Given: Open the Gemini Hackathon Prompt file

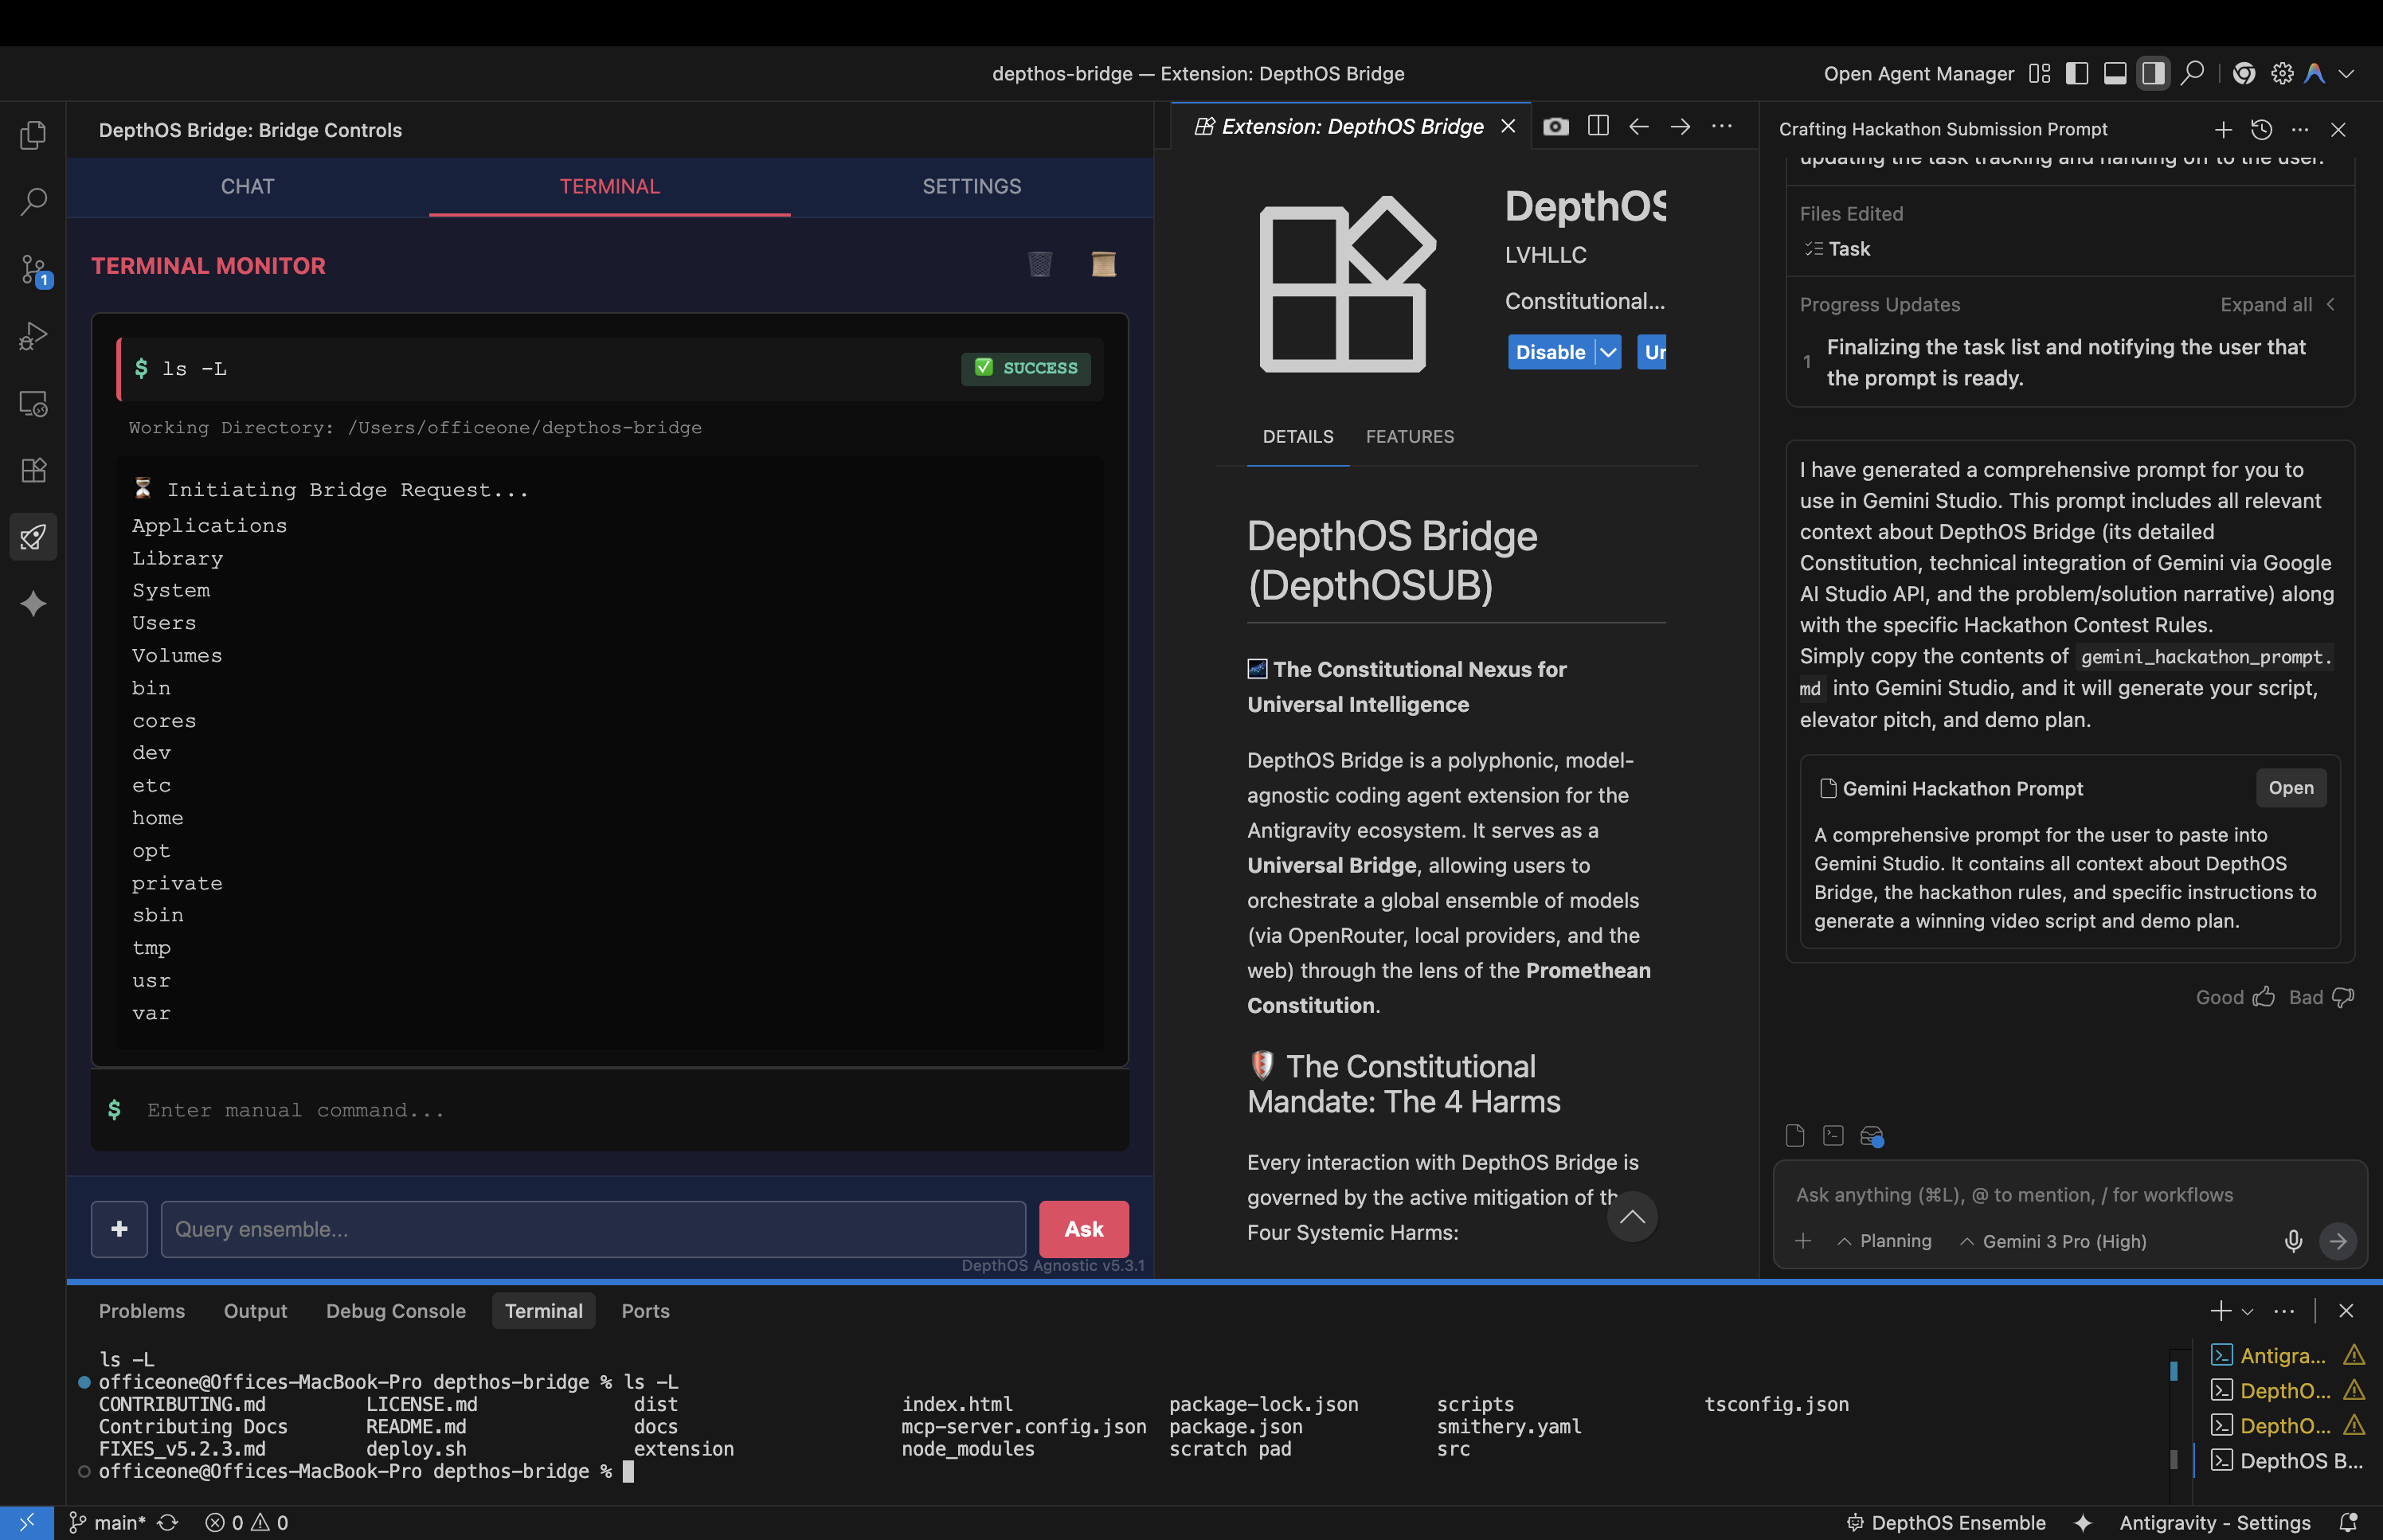Looking at the screenshot, I should [2290, 788].
